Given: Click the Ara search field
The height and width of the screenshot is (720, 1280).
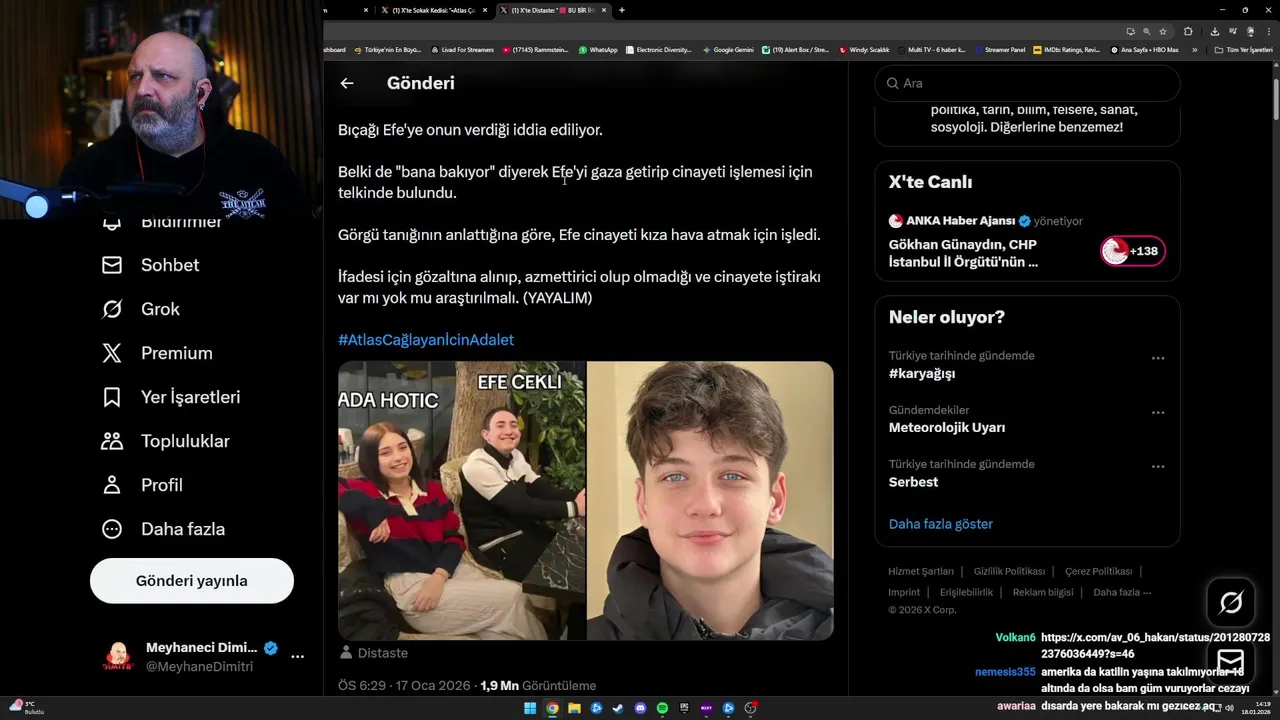Looking at the screenshot, I should (x=1027, y=83).
